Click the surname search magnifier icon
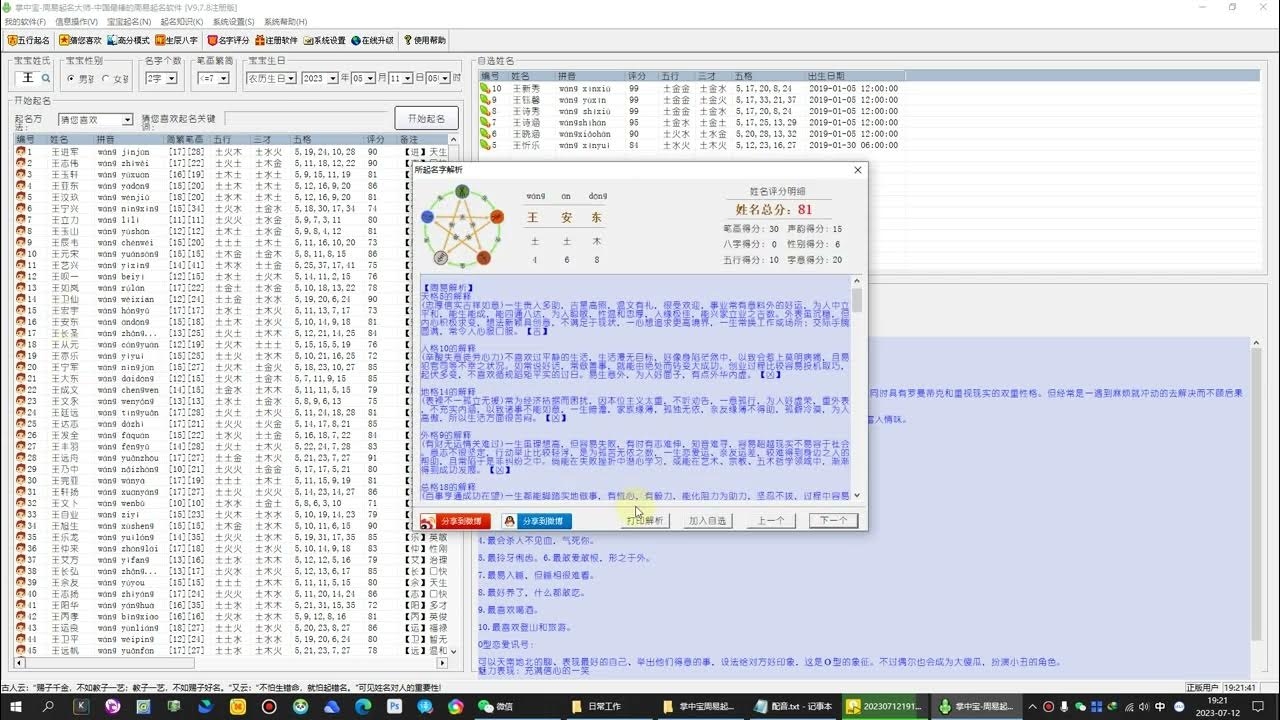This screenshot has width=1280, height=720. pyautogui.click(x=46, y=78)
